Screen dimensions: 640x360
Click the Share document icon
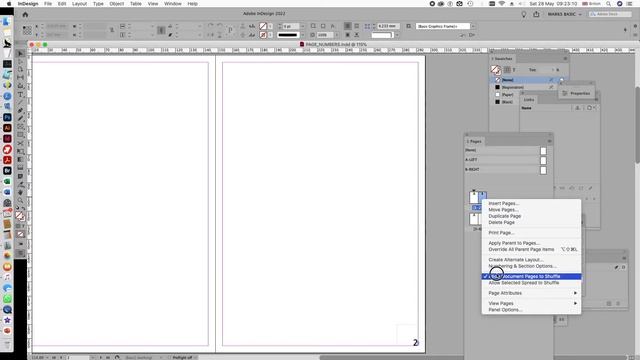click(536, 14)
